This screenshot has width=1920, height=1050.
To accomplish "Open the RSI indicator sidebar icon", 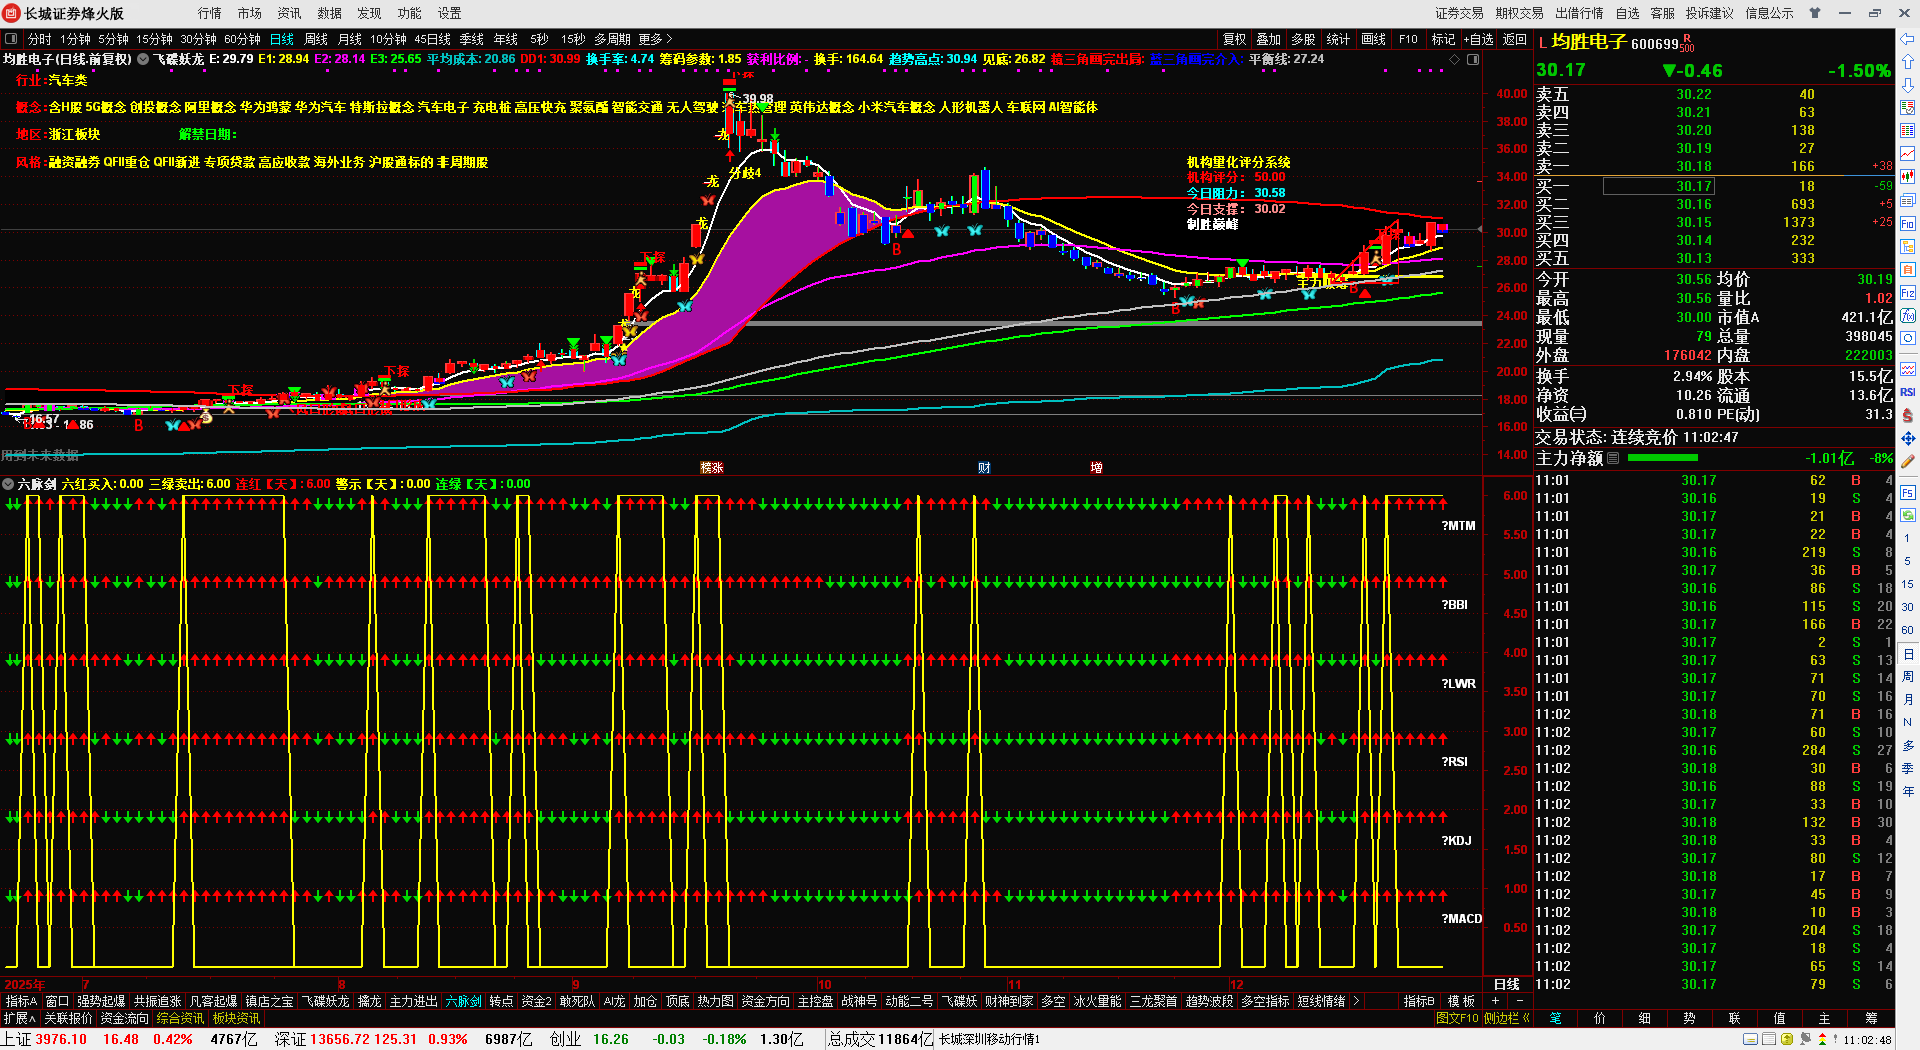I will point(1908,392).
